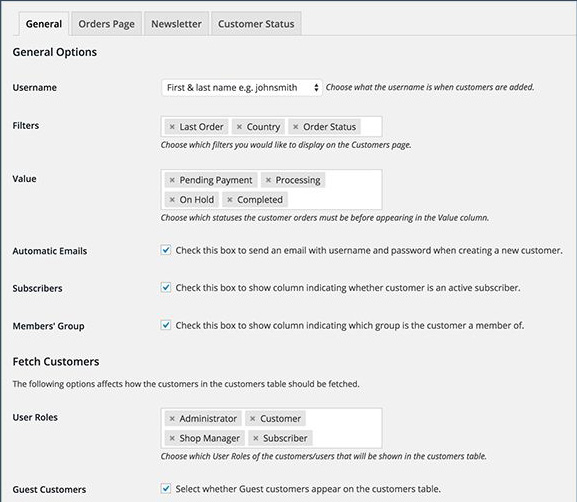Remove the Pending Payment status tag
This screenshot has width=577, height=502.
tap(172, 180)
